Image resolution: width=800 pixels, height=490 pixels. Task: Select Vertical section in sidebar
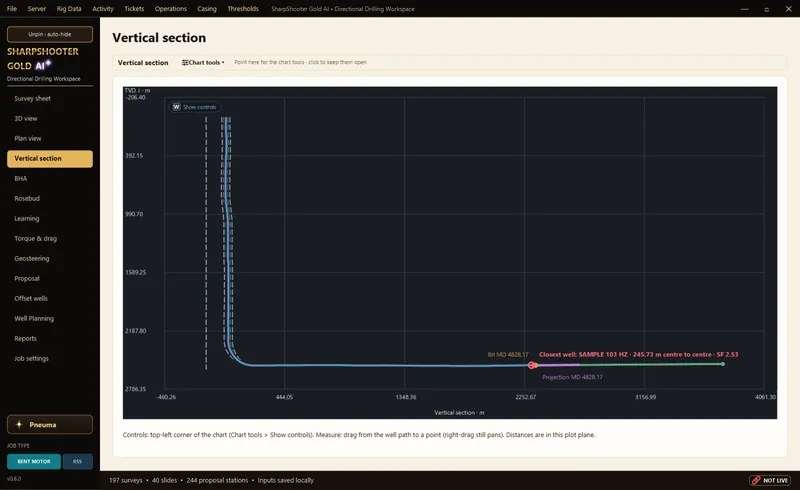[50, 159]
